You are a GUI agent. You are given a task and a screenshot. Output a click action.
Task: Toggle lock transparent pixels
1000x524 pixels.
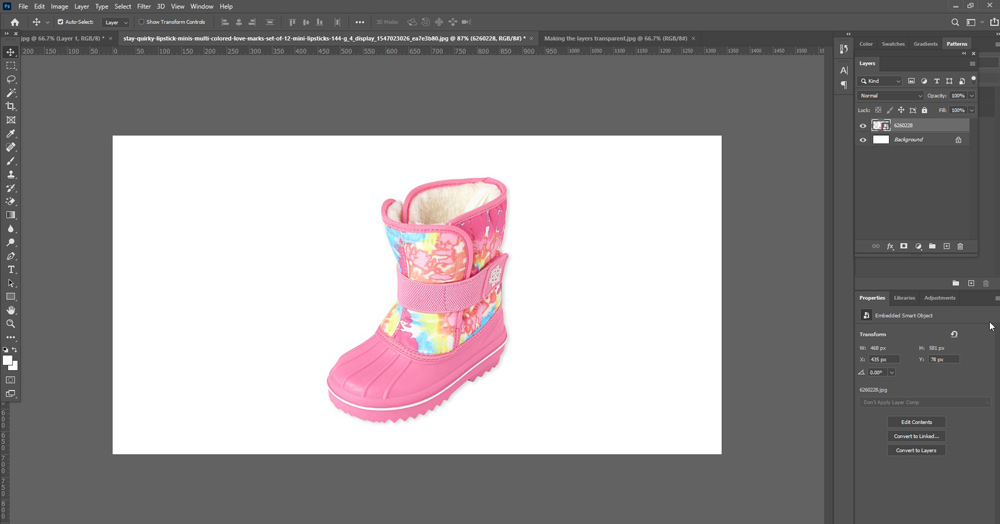tap(878, 110)
